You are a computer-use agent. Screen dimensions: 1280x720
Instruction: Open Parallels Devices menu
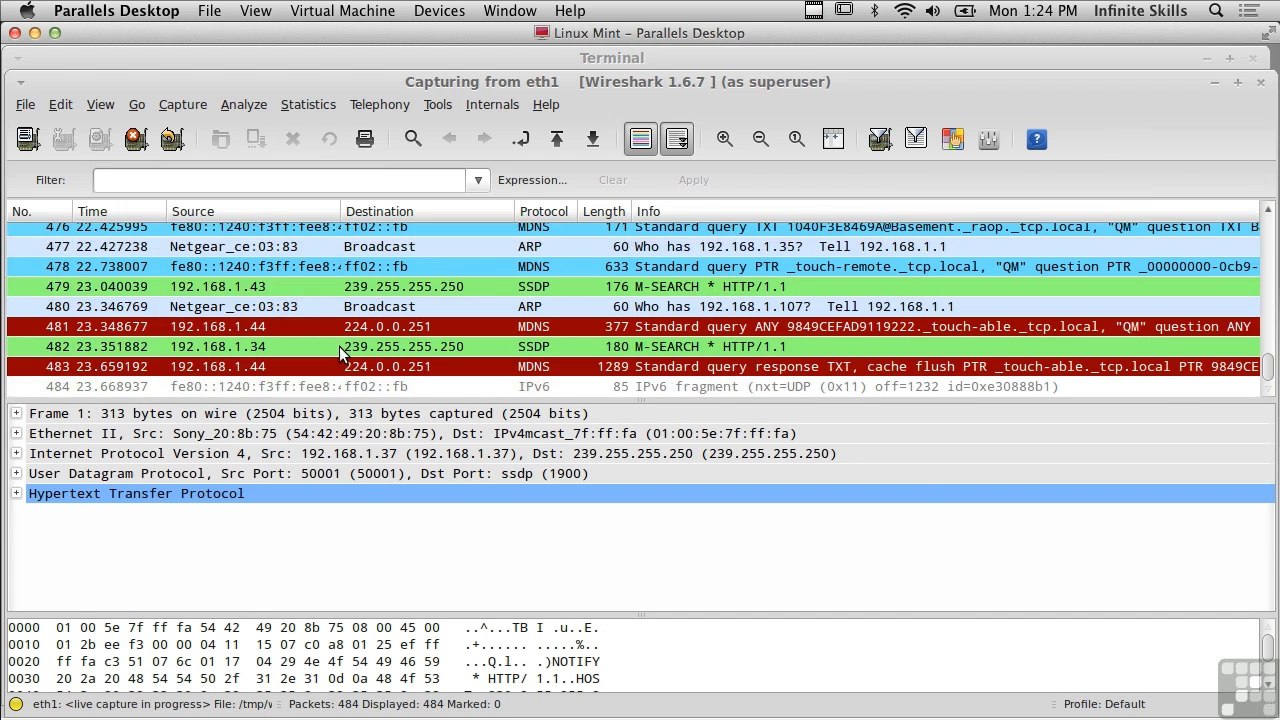pos(439,11)
